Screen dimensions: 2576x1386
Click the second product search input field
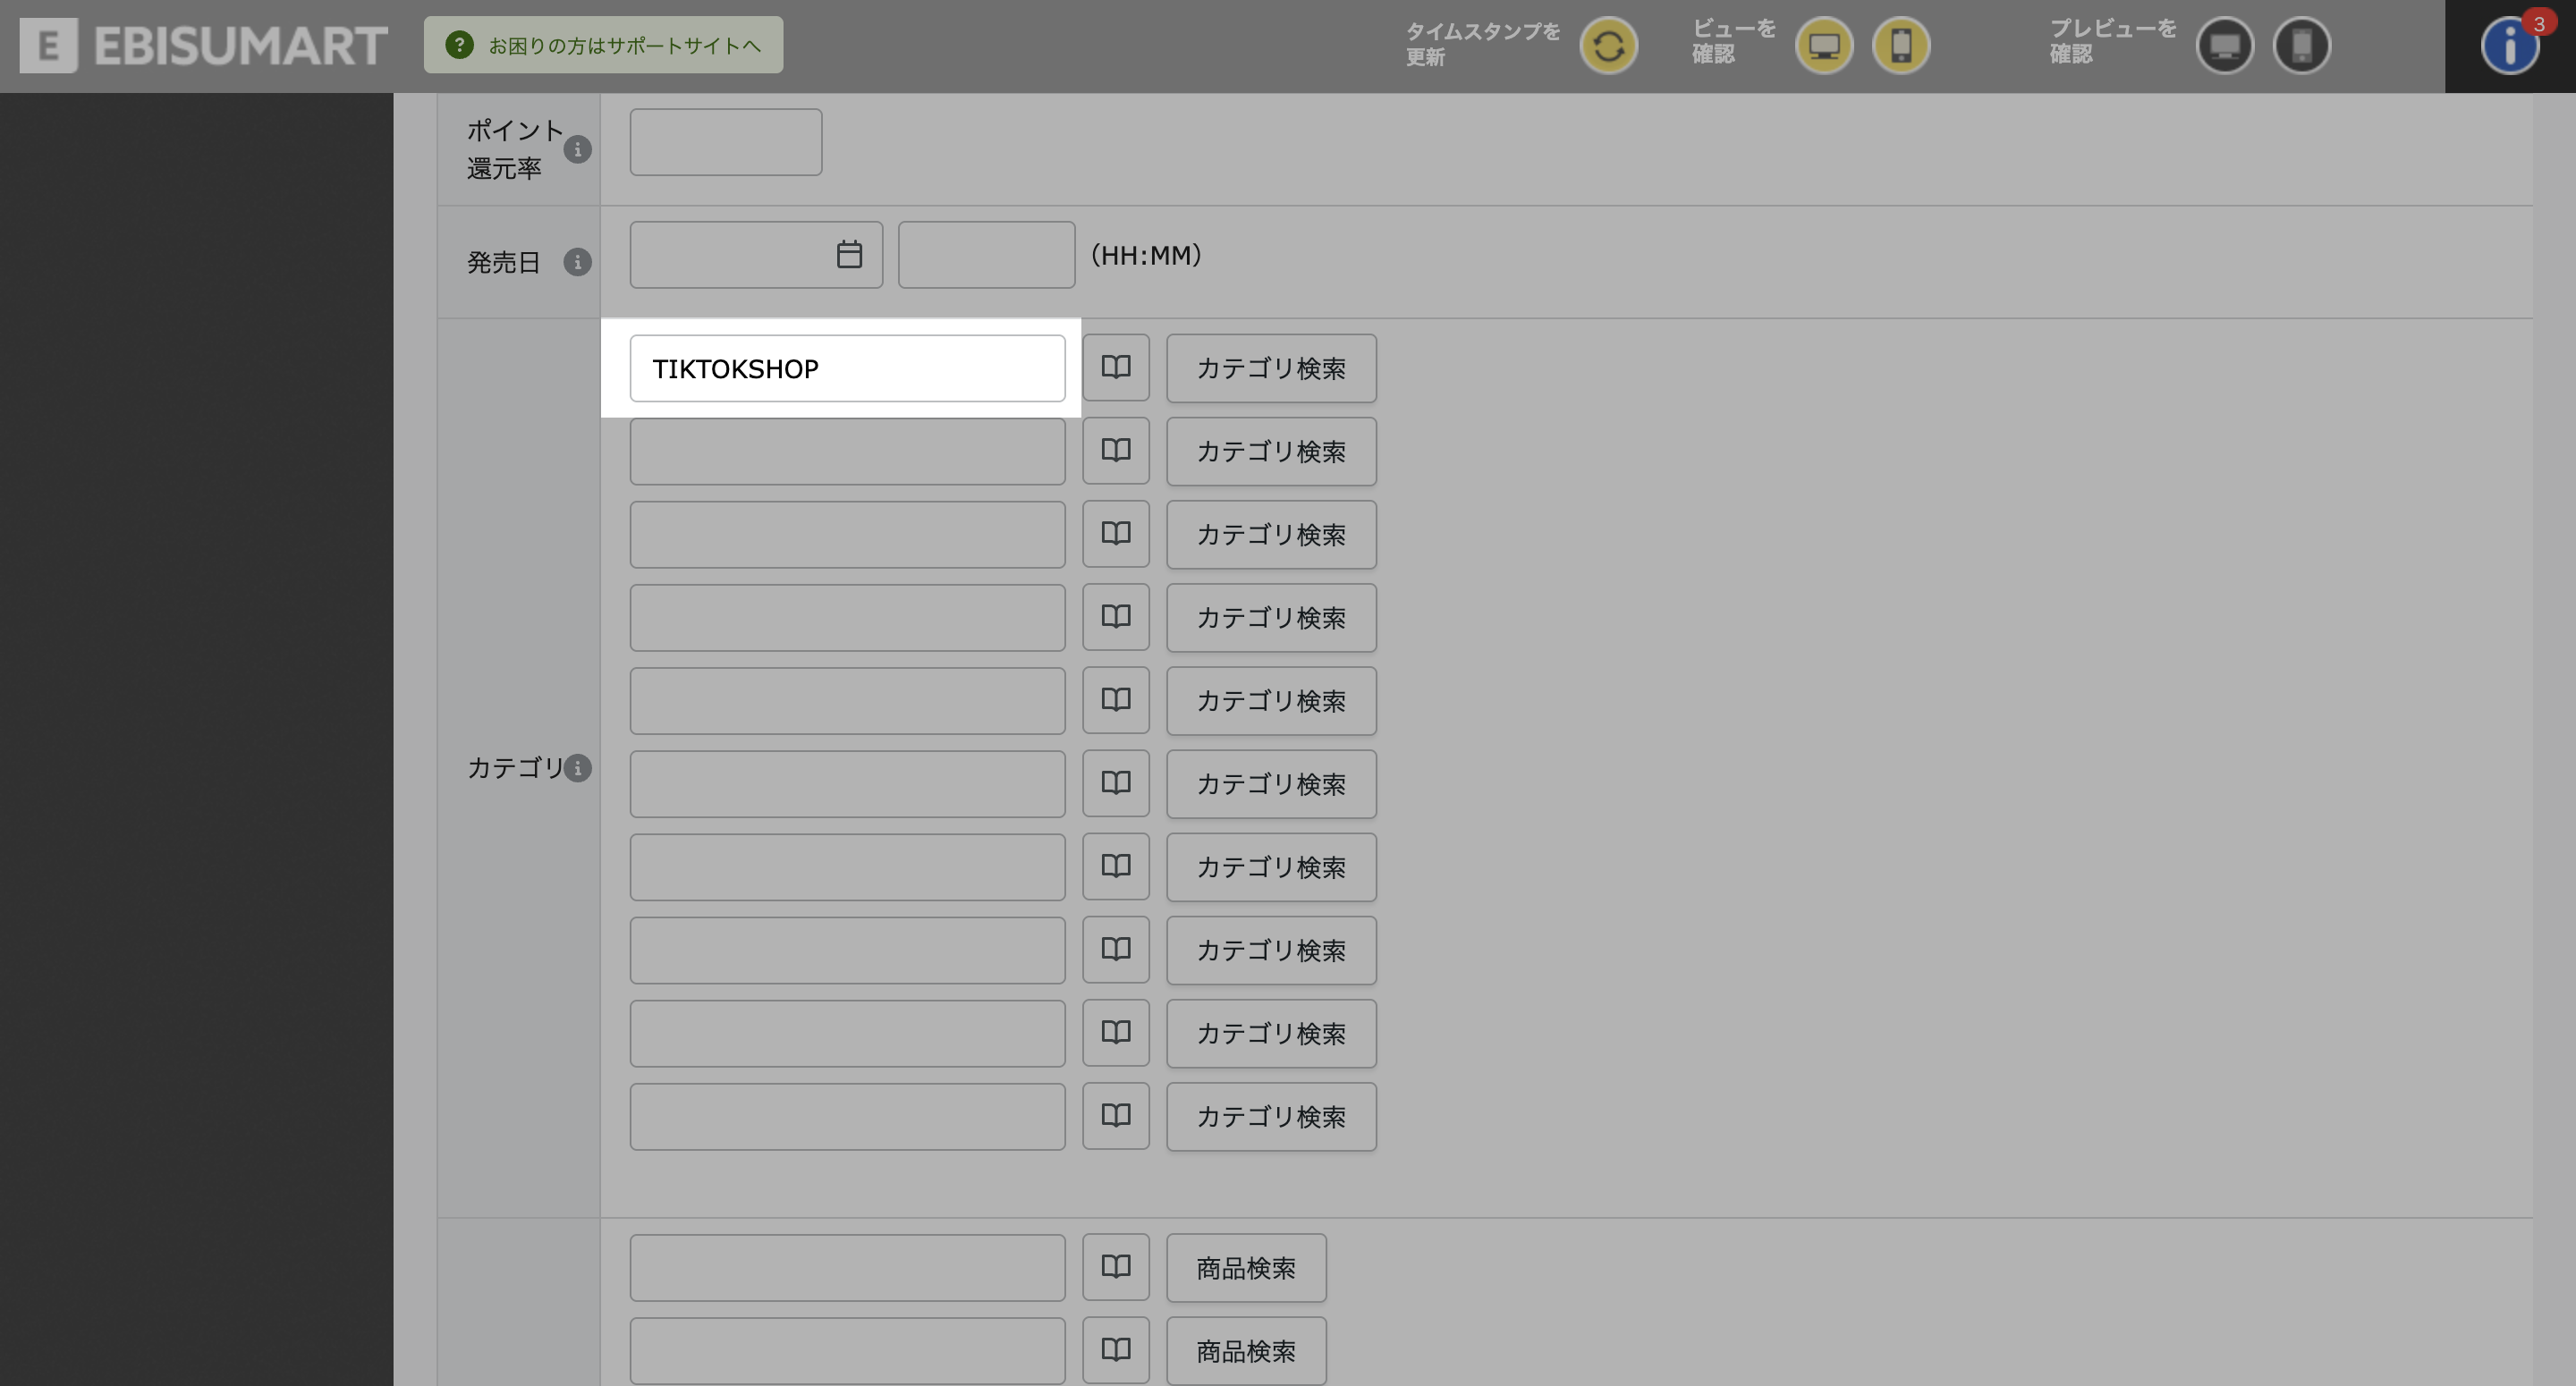tap(847, 1350)
